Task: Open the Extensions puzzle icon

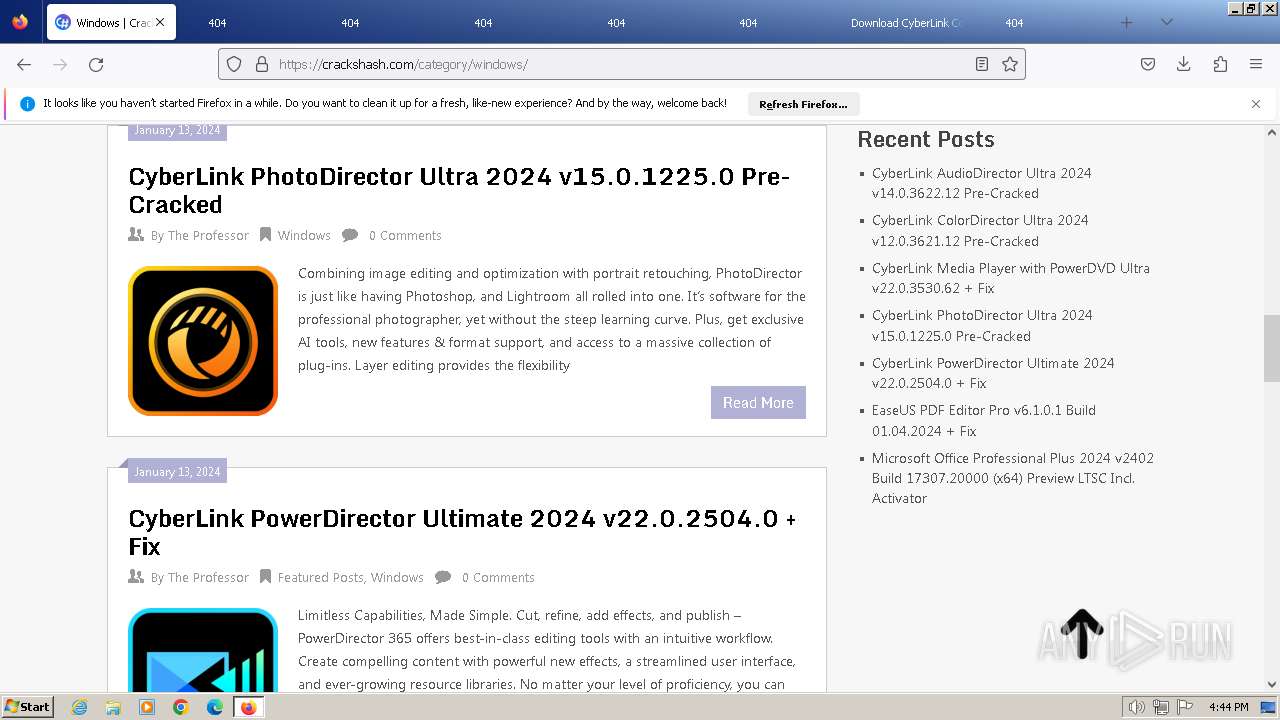Action: click(x=1220, y=64)
